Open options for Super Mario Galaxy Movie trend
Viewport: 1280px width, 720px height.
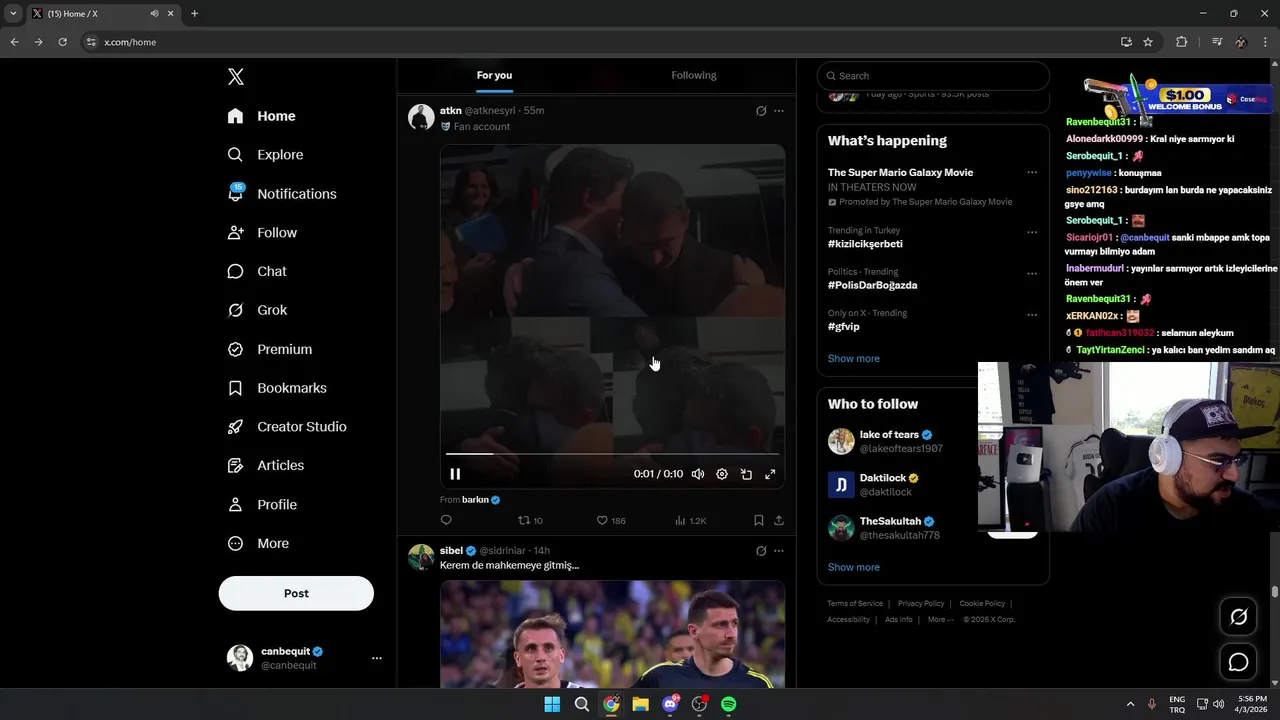click(1032, 172)
